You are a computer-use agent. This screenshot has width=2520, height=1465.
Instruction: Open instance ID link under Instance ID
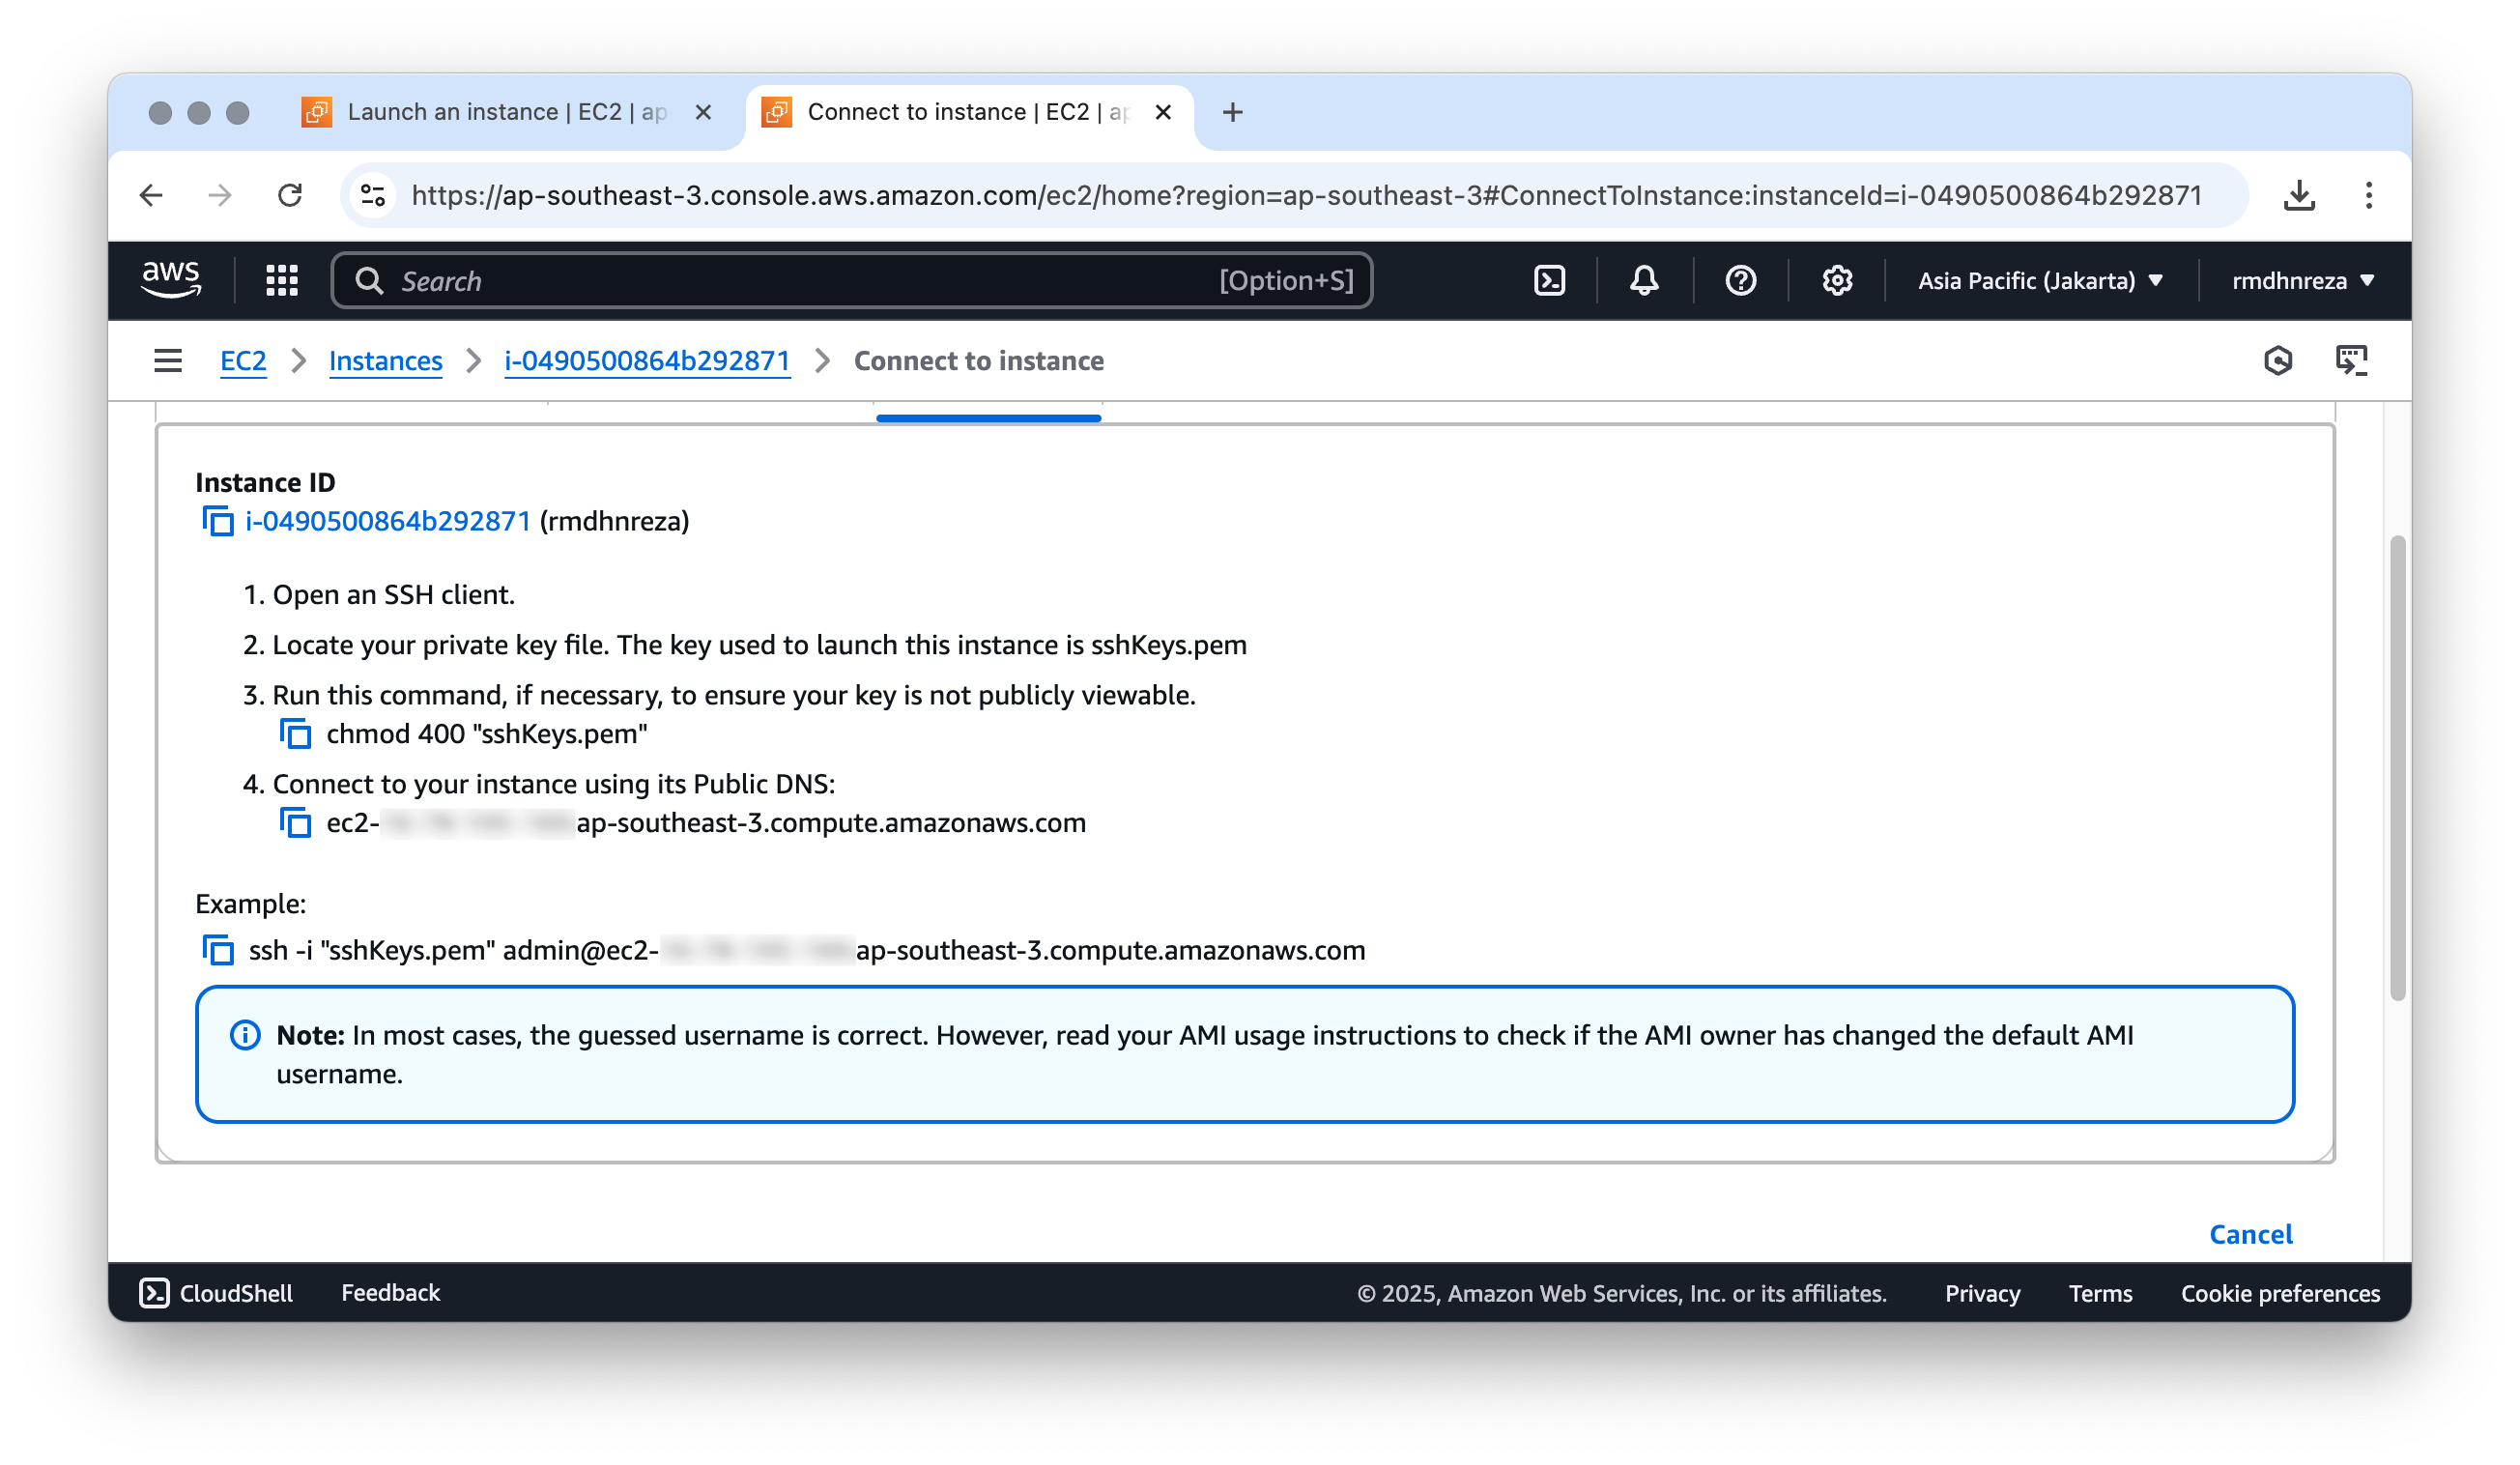[387, 522]
